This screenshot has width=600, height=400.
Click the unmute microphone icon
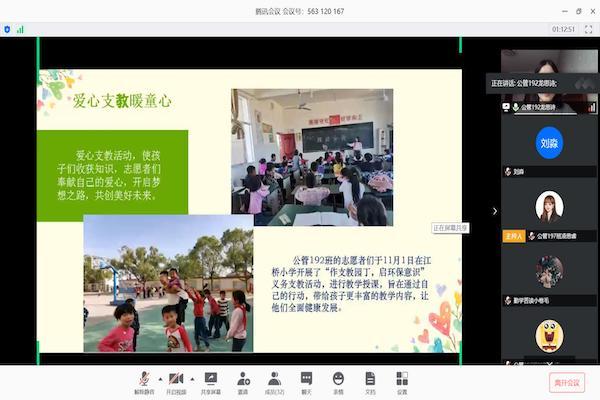(x=144, y=379)
